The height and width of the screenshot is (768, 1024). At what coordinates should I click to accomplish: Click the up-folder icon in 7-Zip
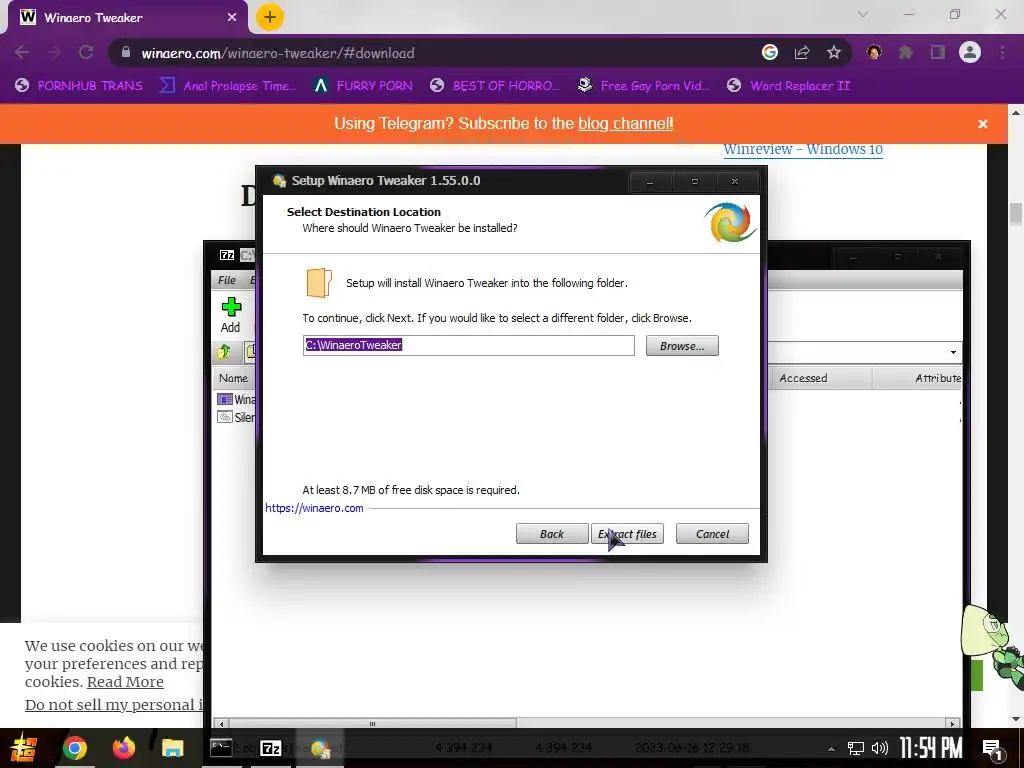coord(224,352)
